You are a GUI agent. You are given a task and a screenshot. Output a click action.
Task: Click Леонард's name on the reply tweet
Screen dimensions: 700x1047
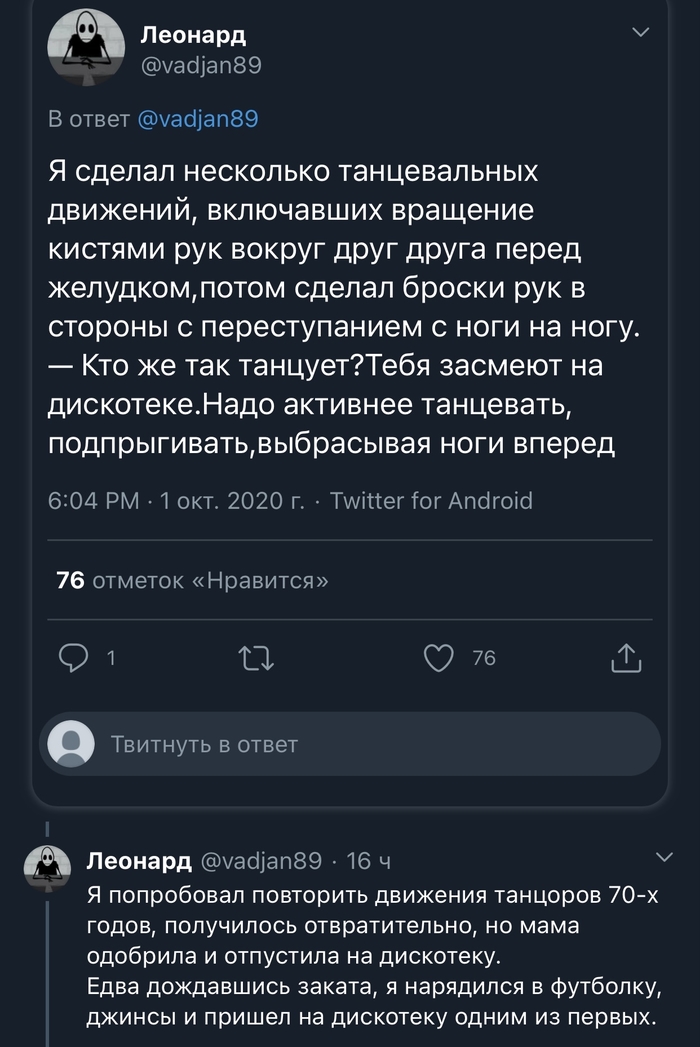(x=140, y=860)
